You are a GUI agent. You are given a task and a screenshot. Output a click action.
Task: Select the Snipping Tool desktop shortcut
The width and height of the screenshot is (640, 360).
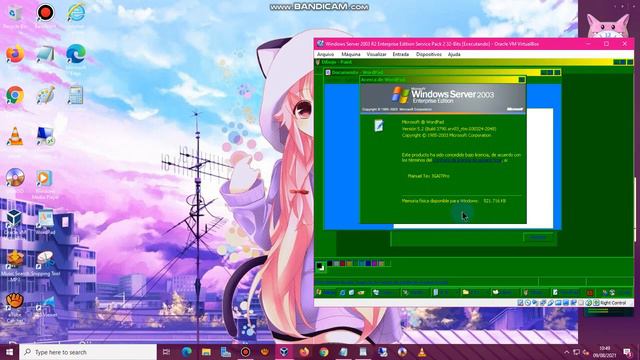point(45,263)
